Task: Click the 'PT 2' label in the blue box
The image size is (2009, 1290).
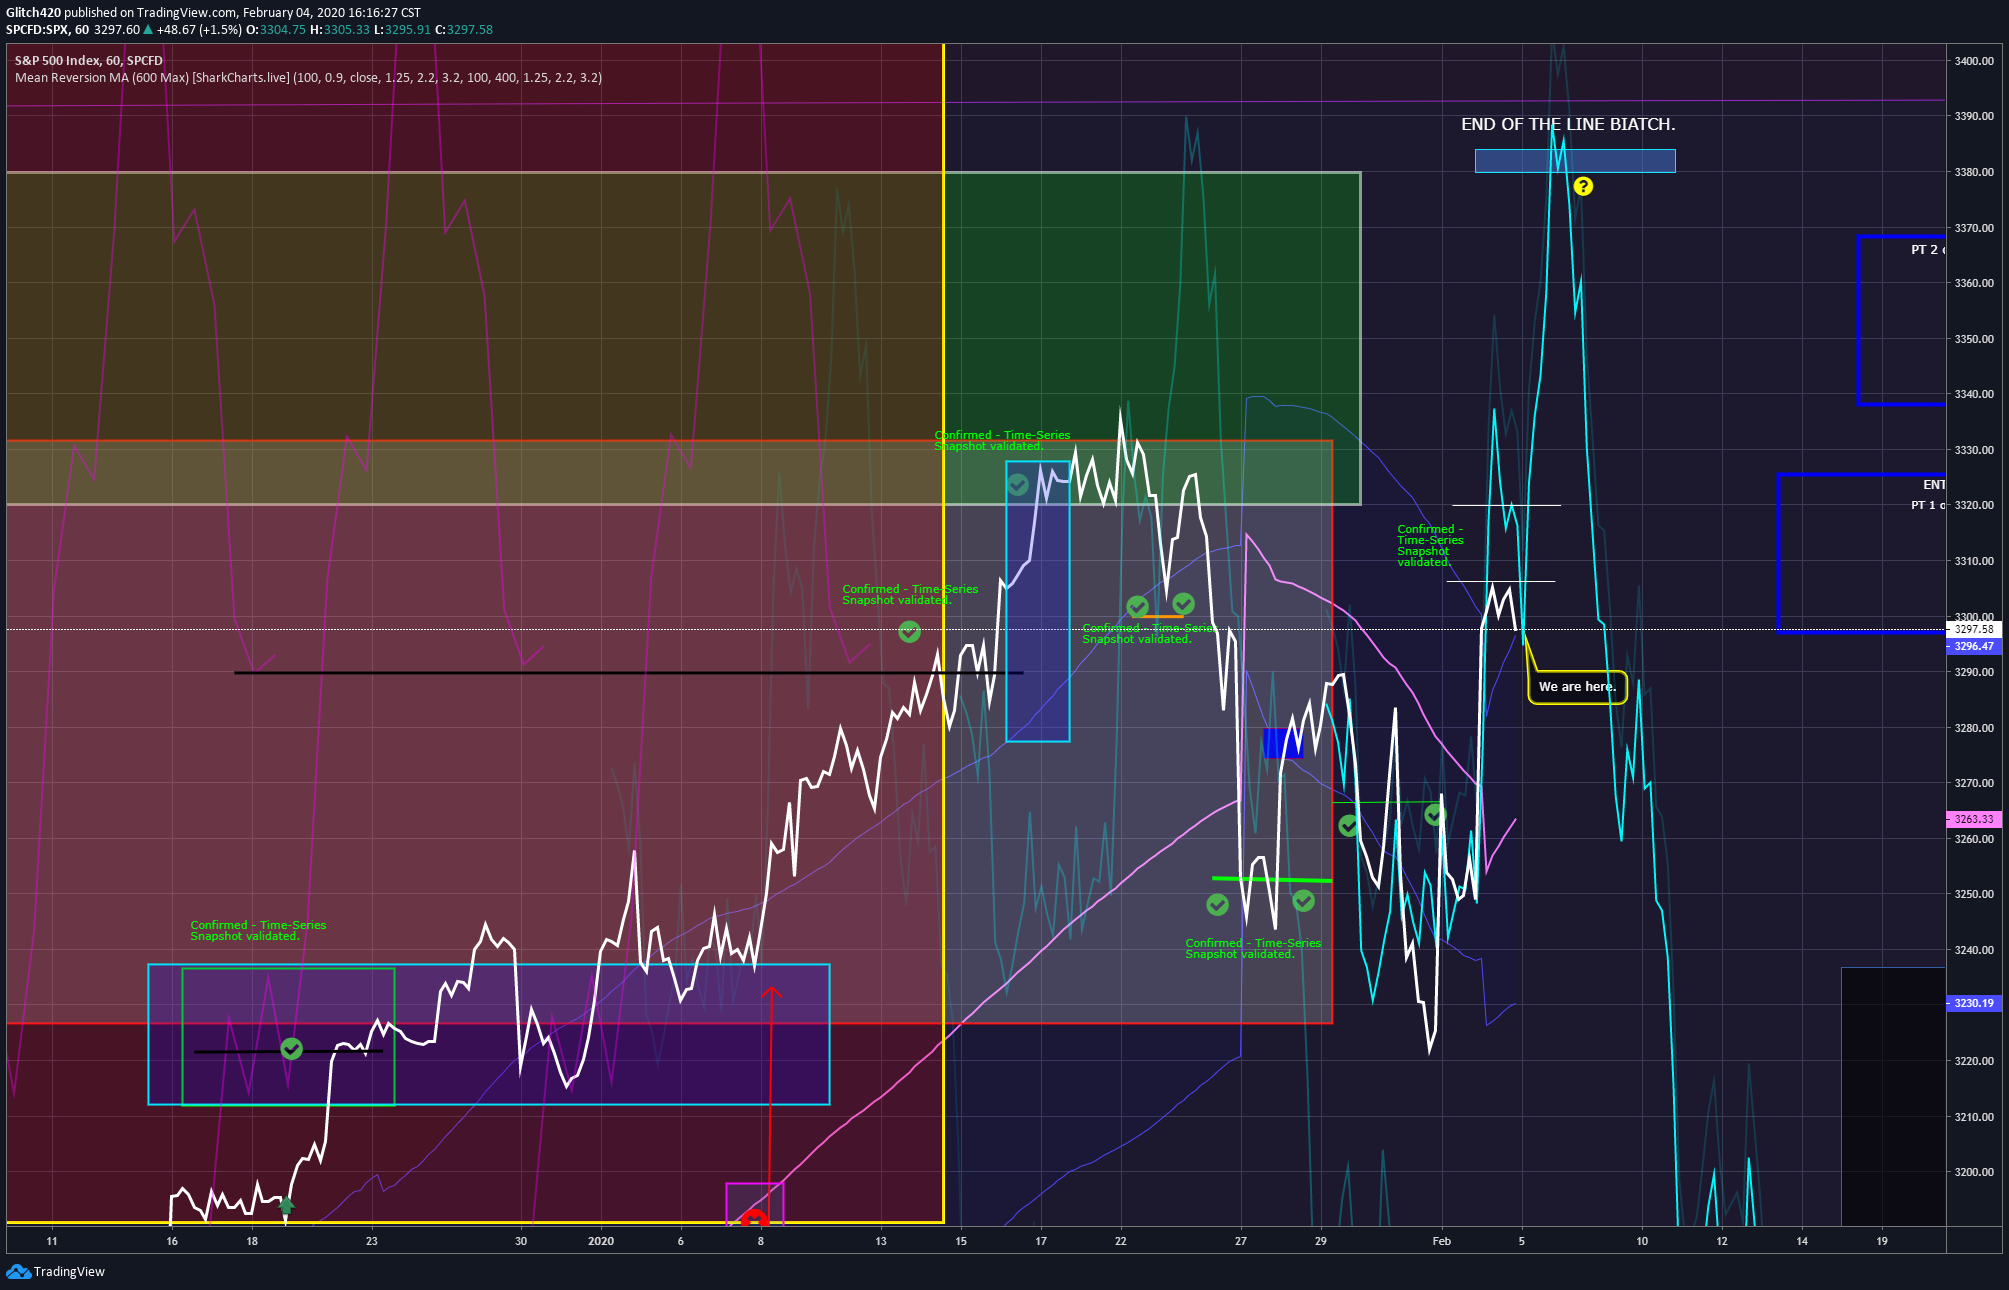Action: point(1926,249)
